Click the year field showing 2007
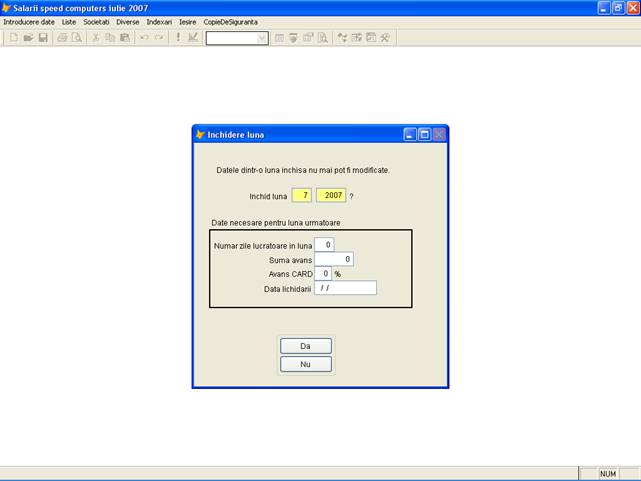641x481 pixels. click(x=331, y=195)
